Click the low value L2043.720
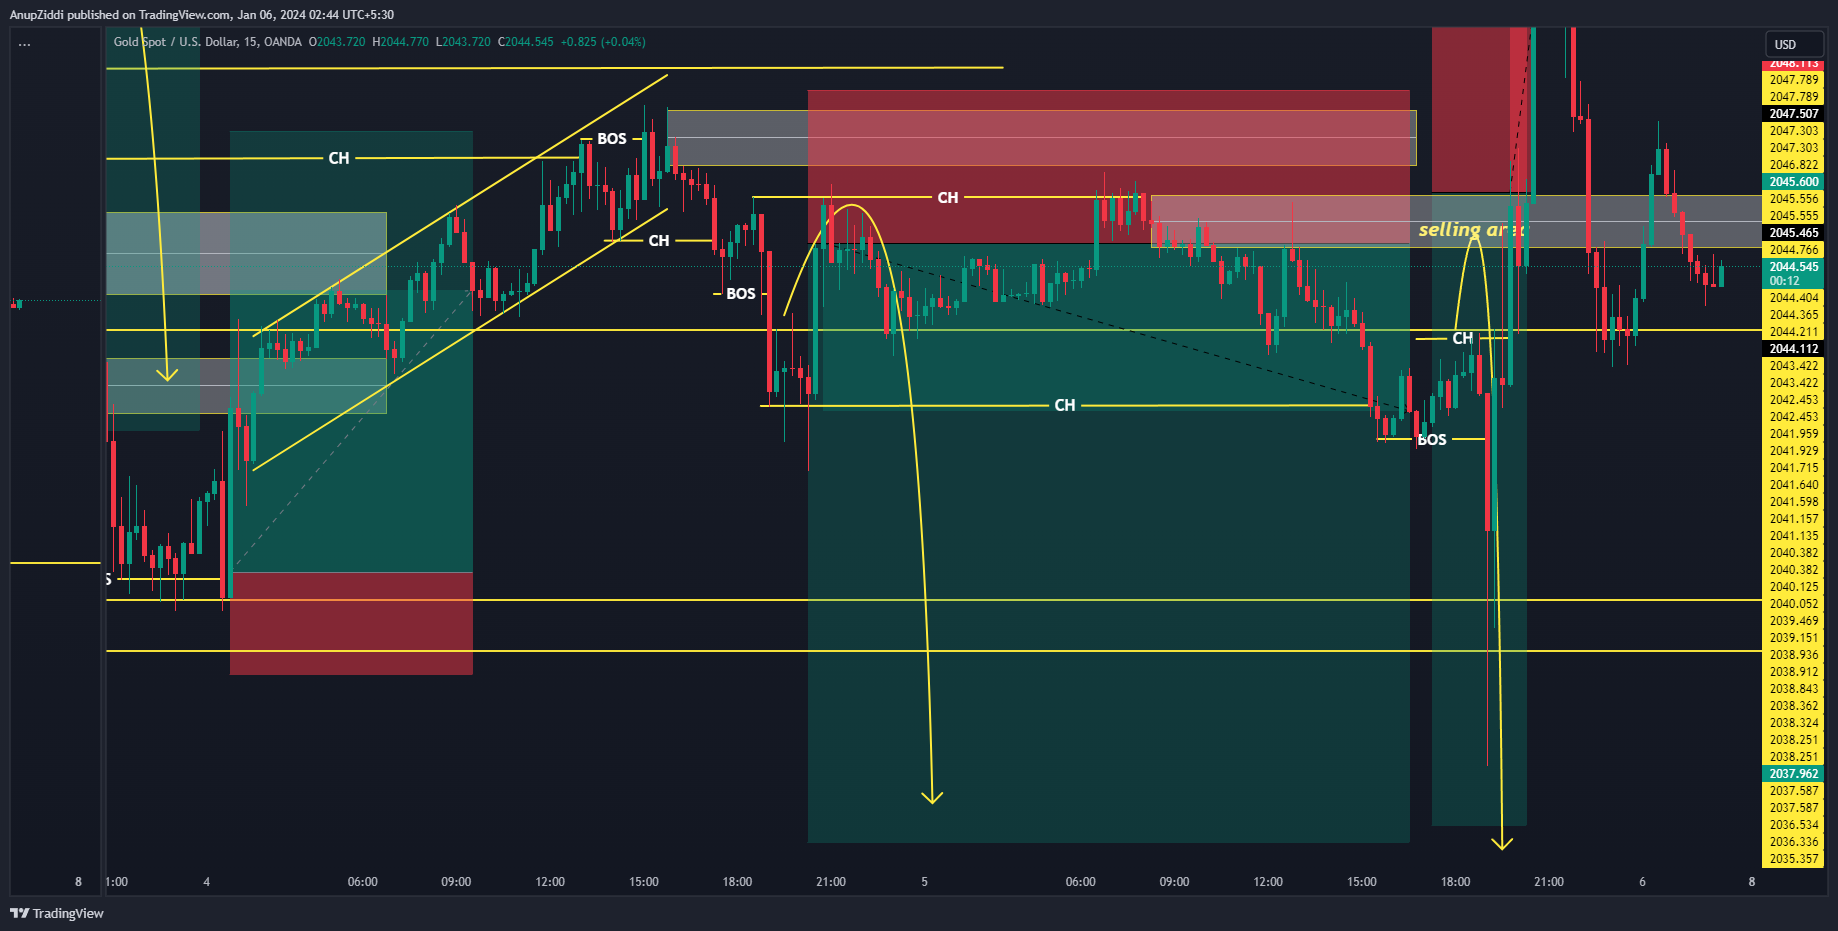 pyautogui.click(x=463, y=42)
